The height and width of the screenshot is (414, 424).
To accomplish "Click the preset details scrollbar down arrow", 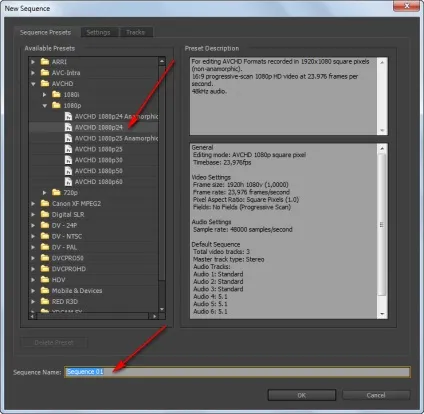I will [x=382, y=314].
